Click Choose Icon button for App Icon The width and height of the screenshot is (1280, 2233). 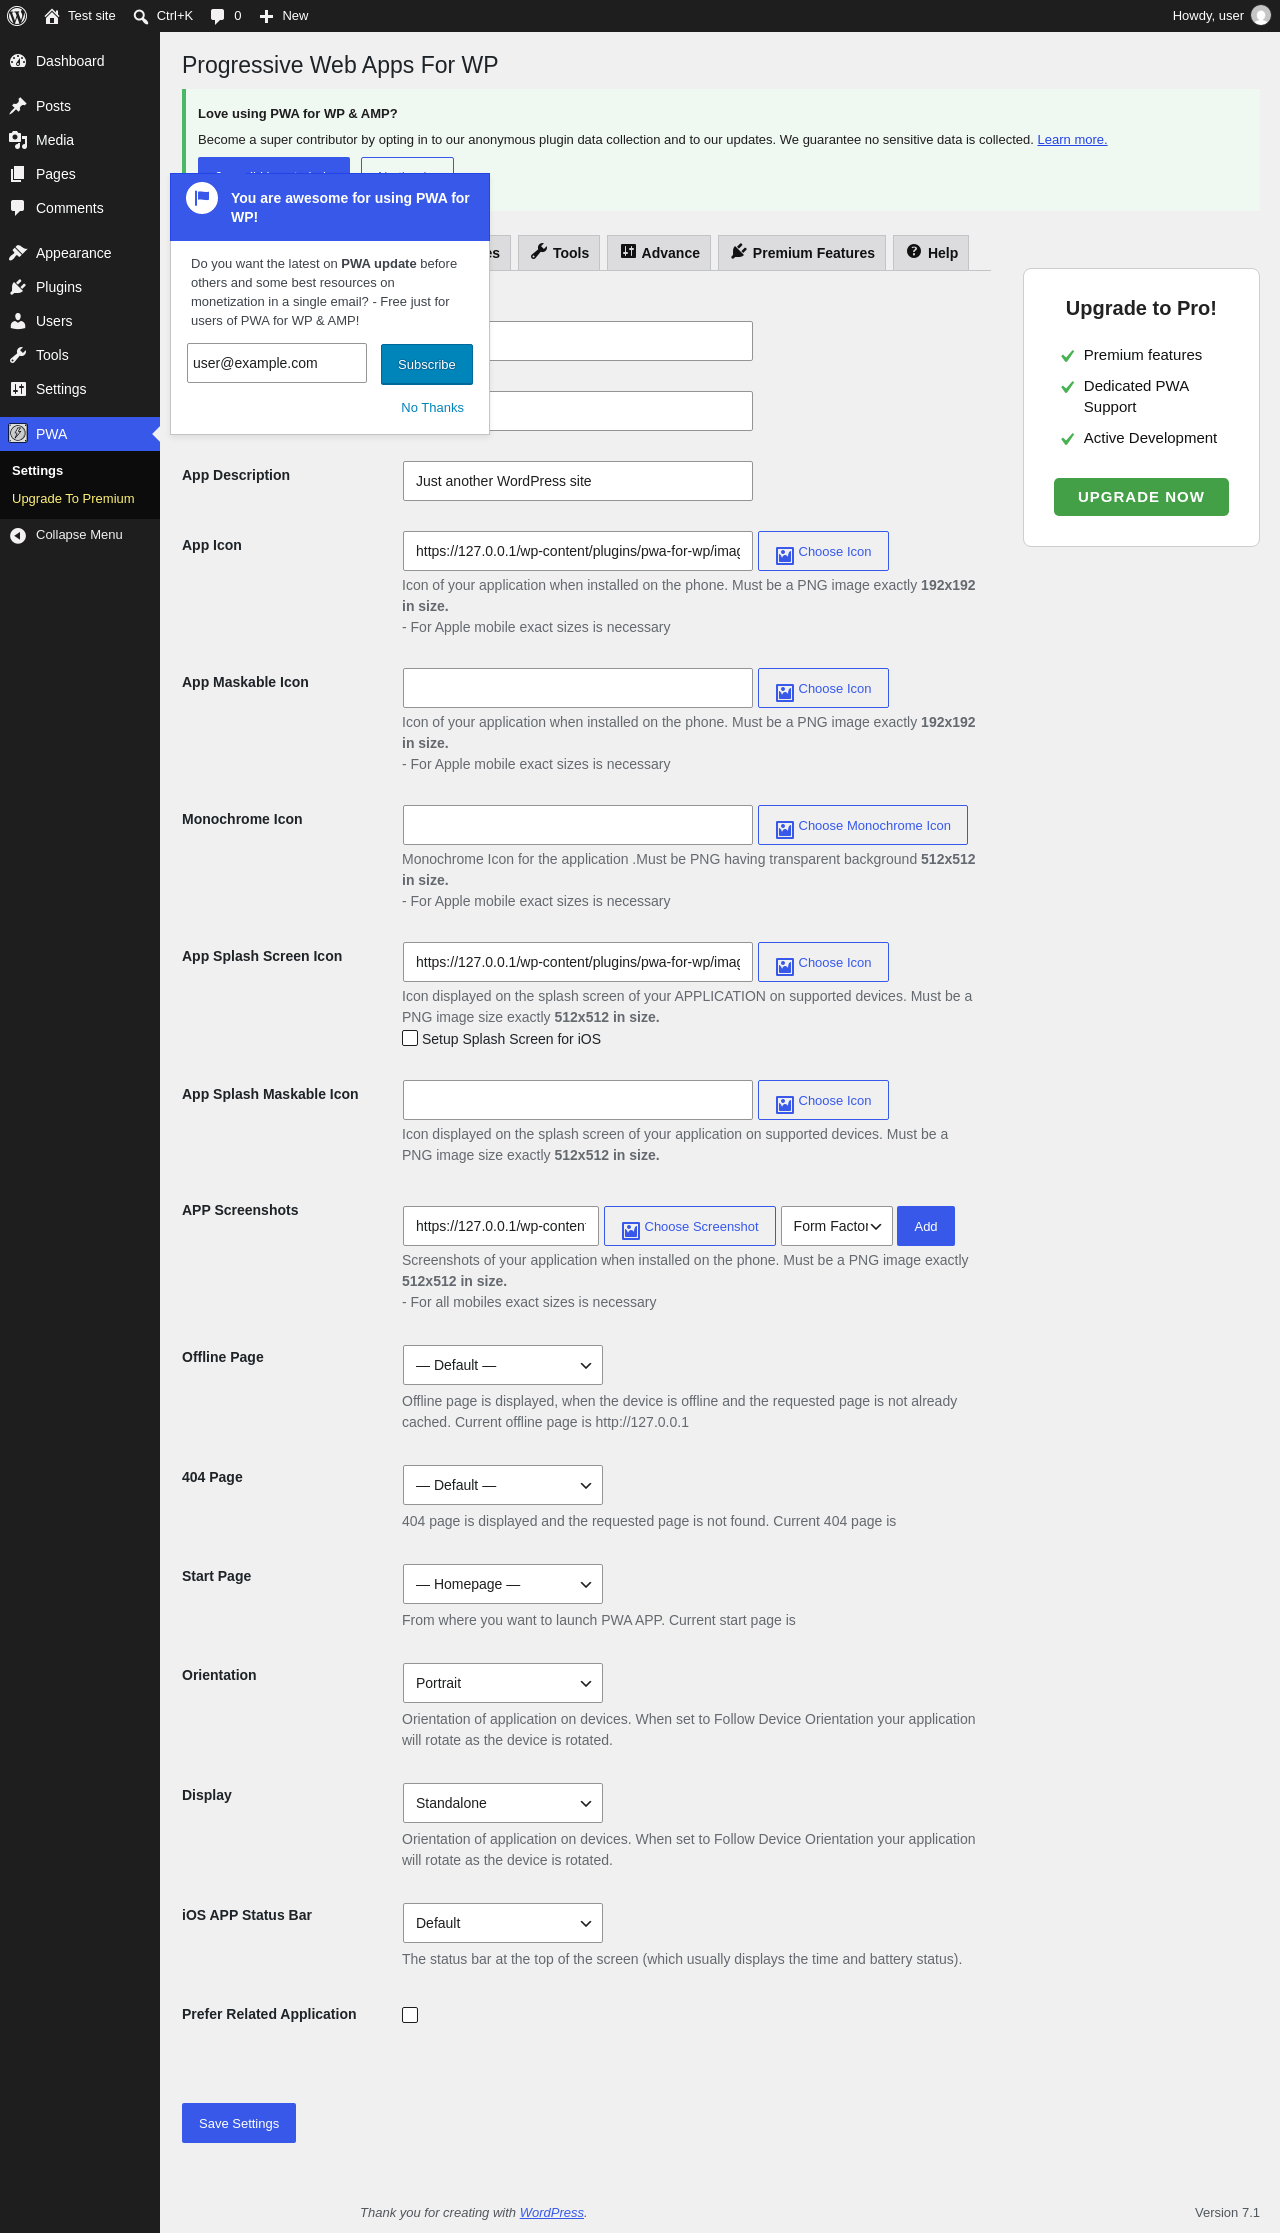click(x=823, y=551)
